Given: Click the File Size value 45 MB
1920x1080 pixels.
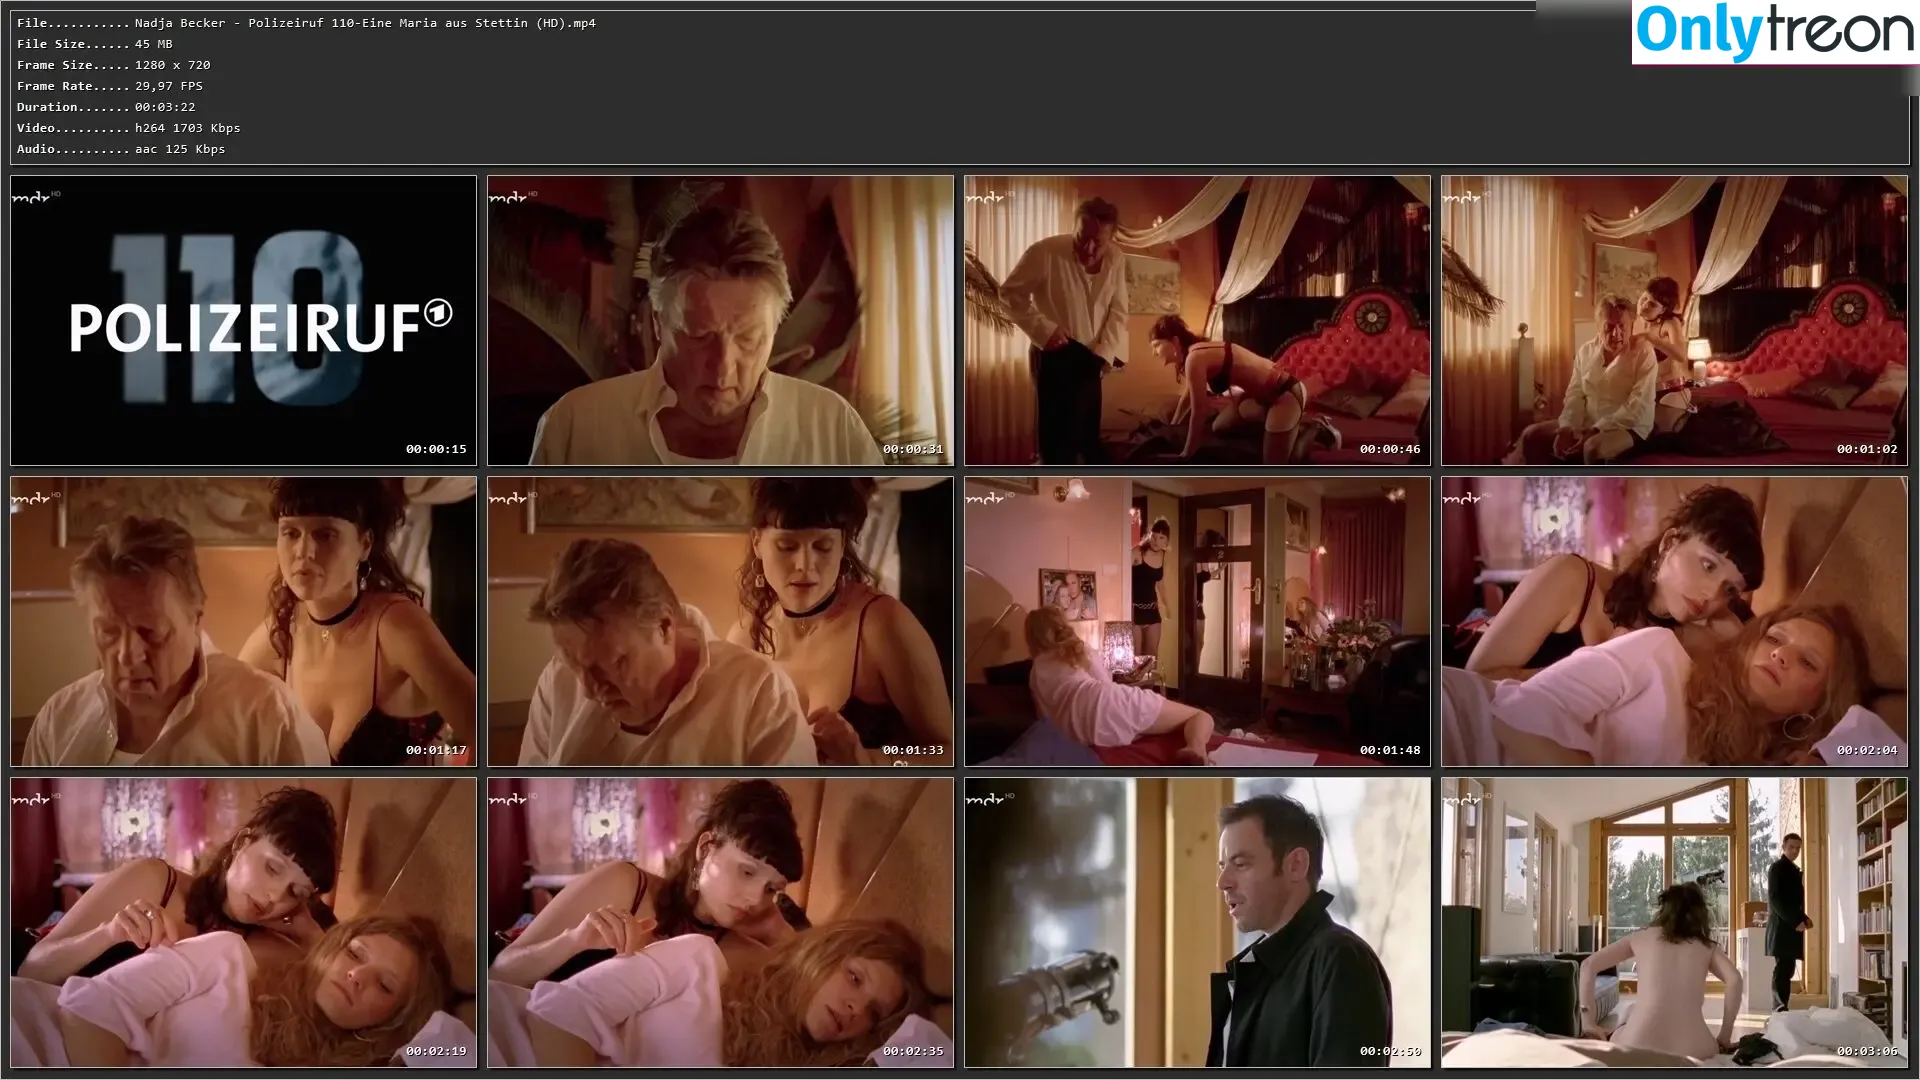Looking at the screenshot, I should coord(154,44).
